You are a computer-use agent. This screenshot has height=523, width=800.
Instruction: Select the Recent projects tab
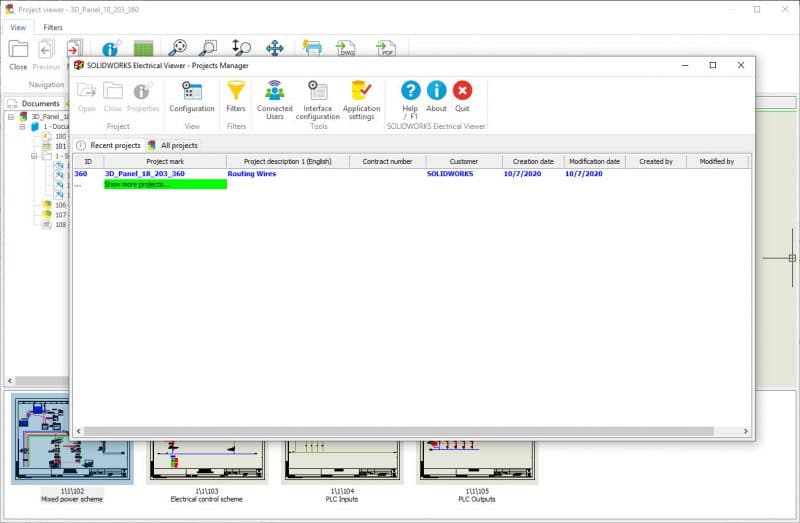coord(109,145)
